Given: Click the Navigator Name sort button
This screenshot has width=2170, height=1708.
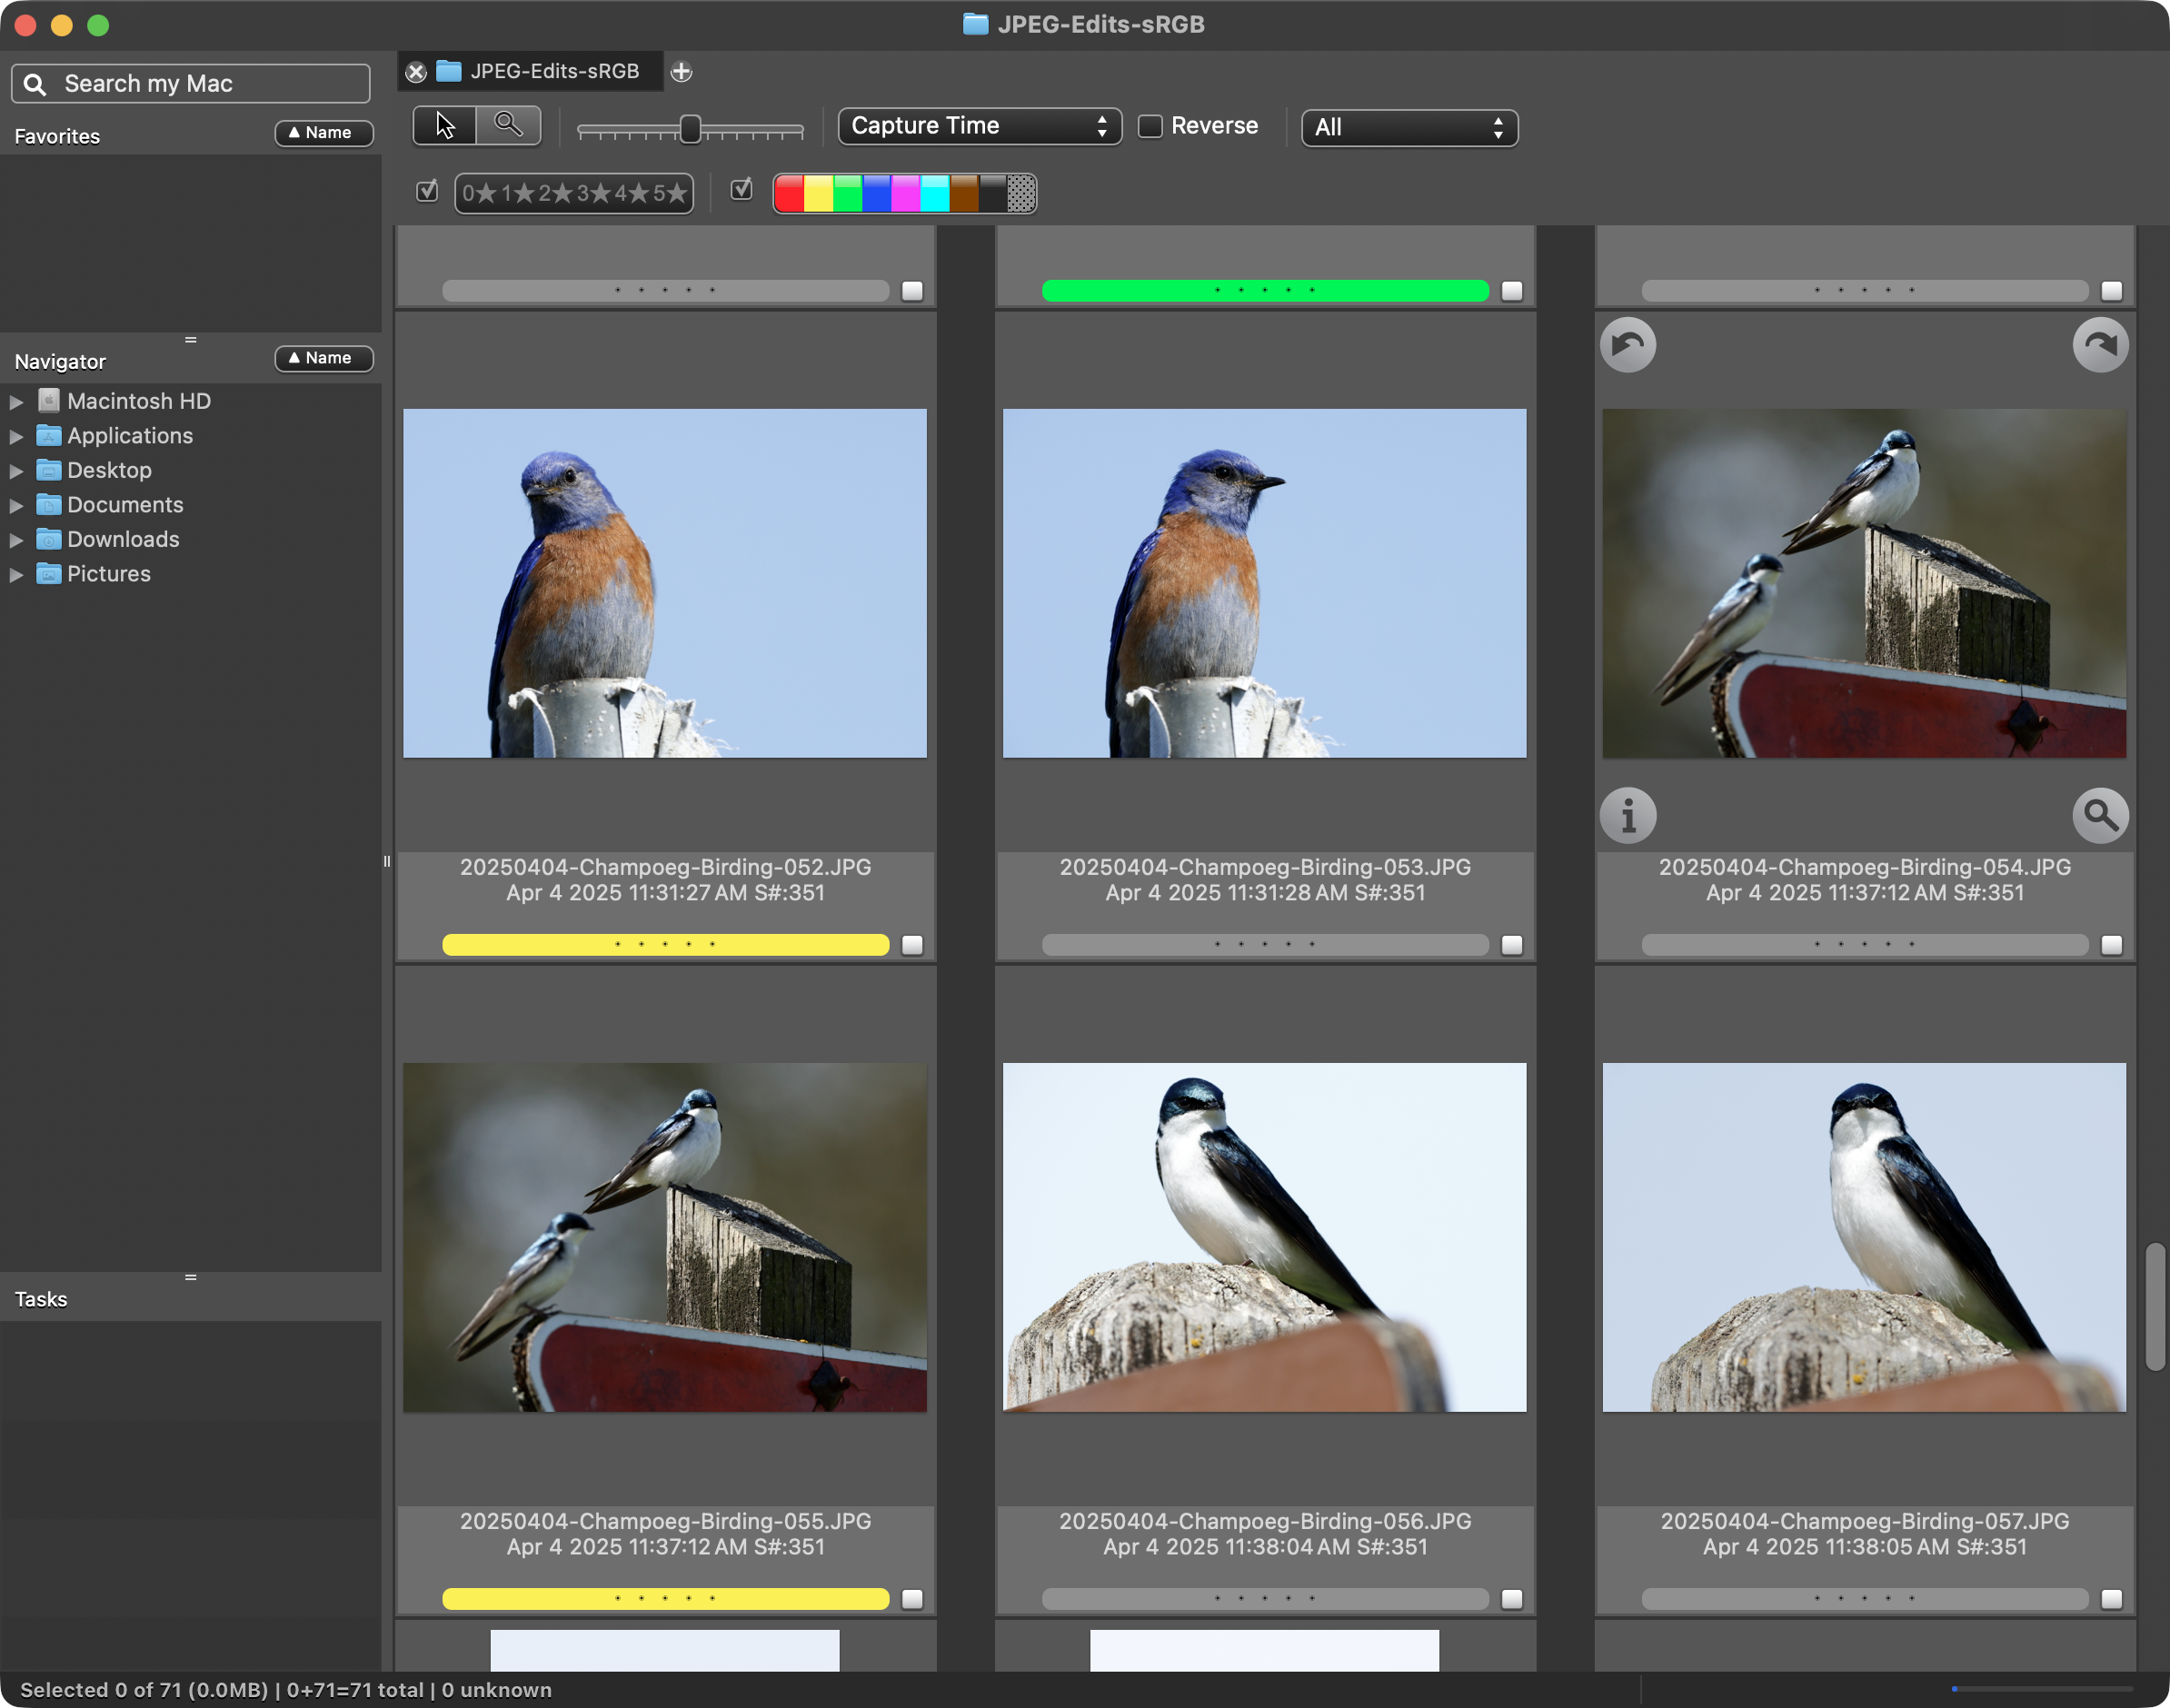Looking at the screenshot, I should click(x=324, y=358).
